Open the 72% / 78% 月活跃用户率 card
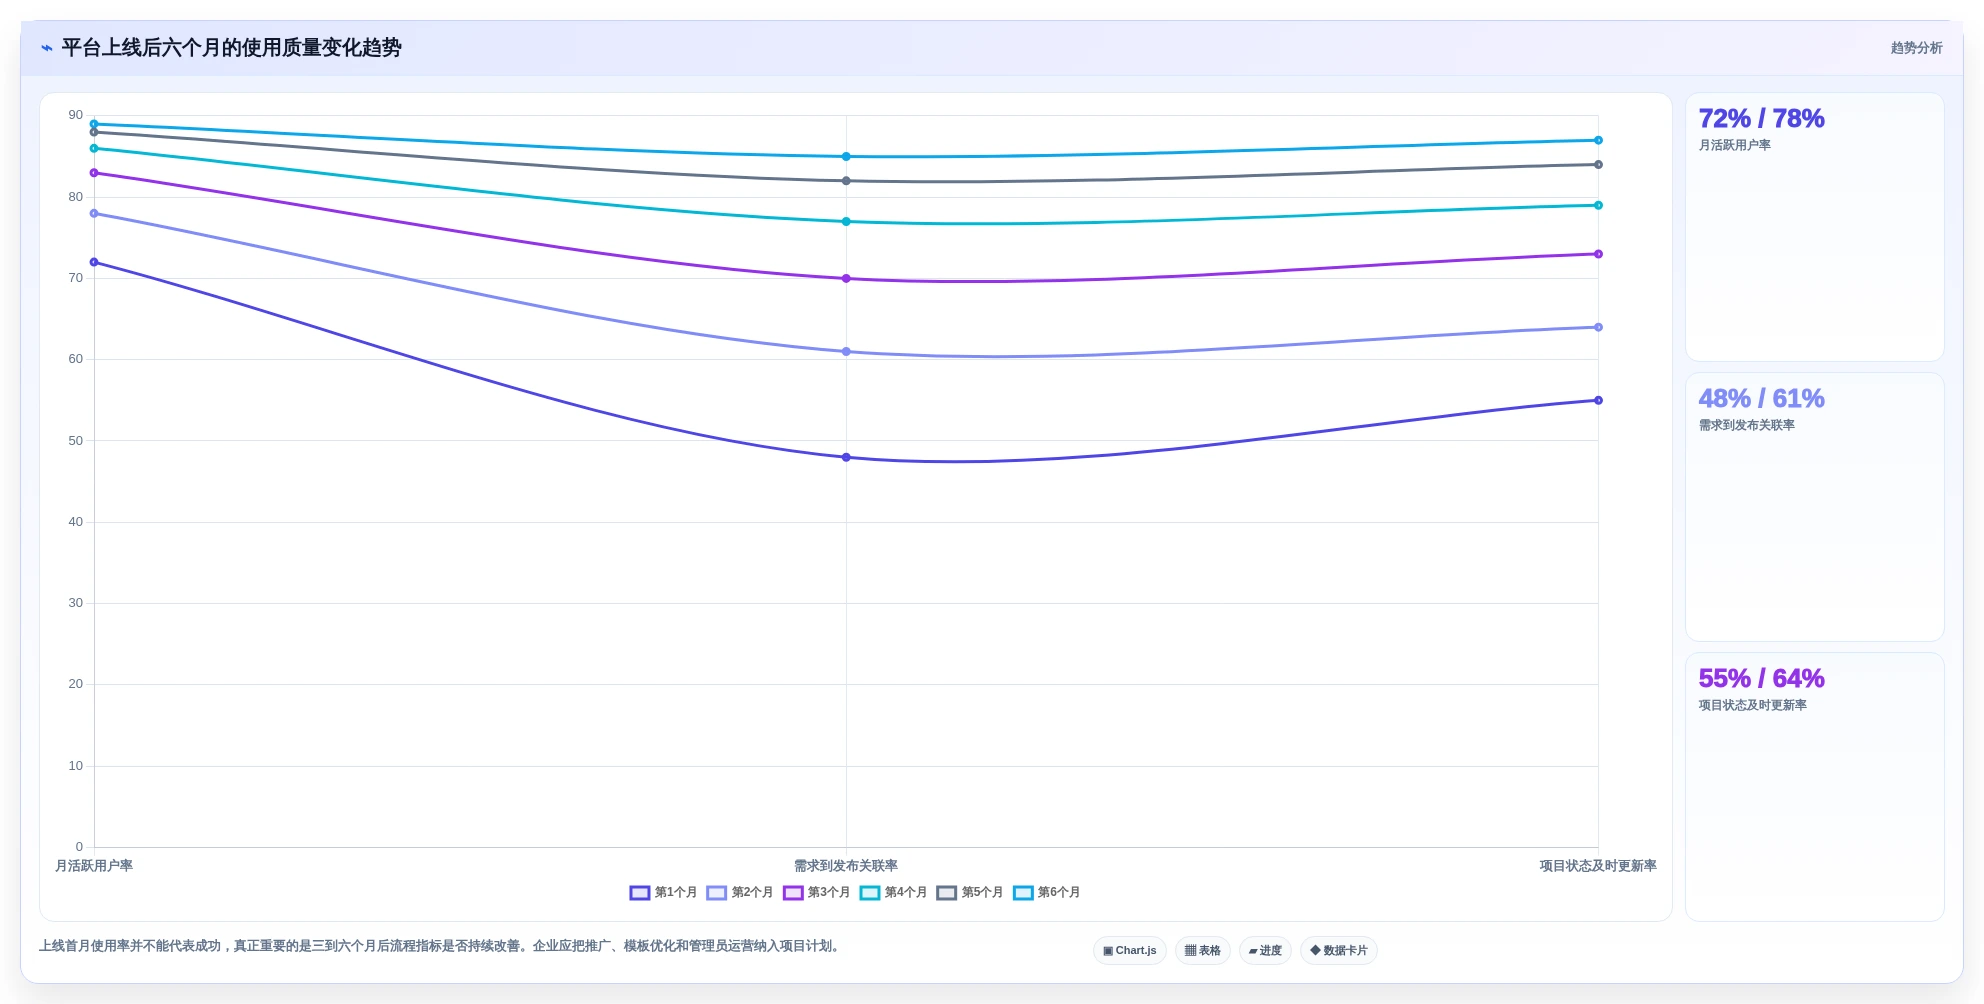This screenshot has height=1004, width=1984. [x=1814, y=227]
